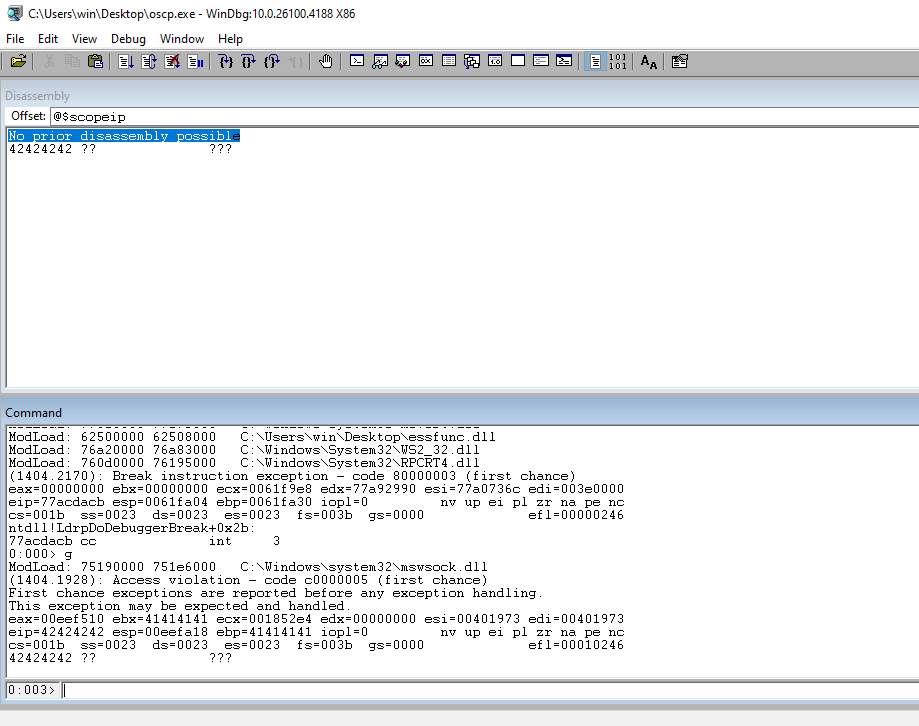
Task: Open the Debug menu
Action: [128, 38]
